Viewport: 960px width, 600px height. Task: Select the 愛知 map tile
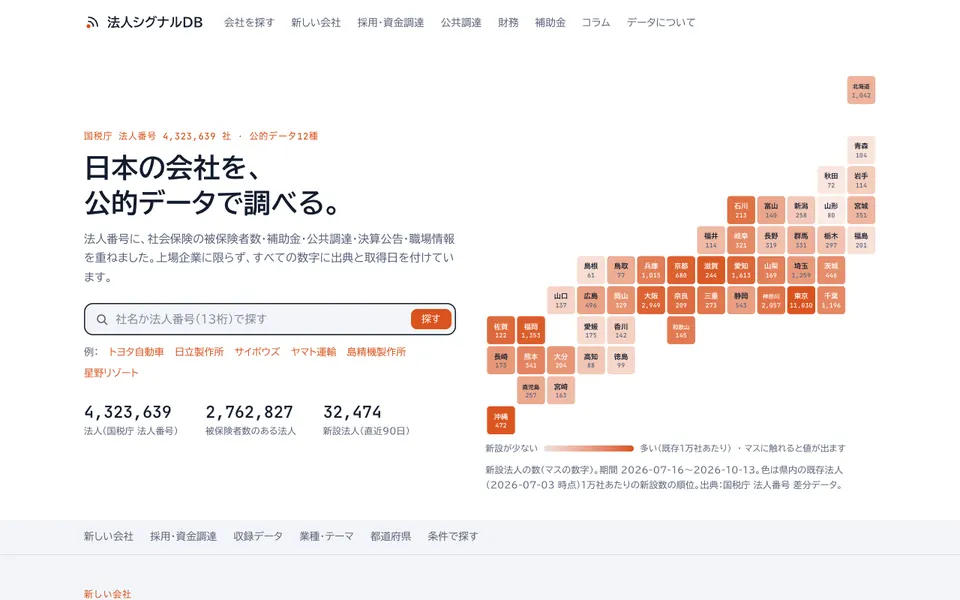[741, 271]
